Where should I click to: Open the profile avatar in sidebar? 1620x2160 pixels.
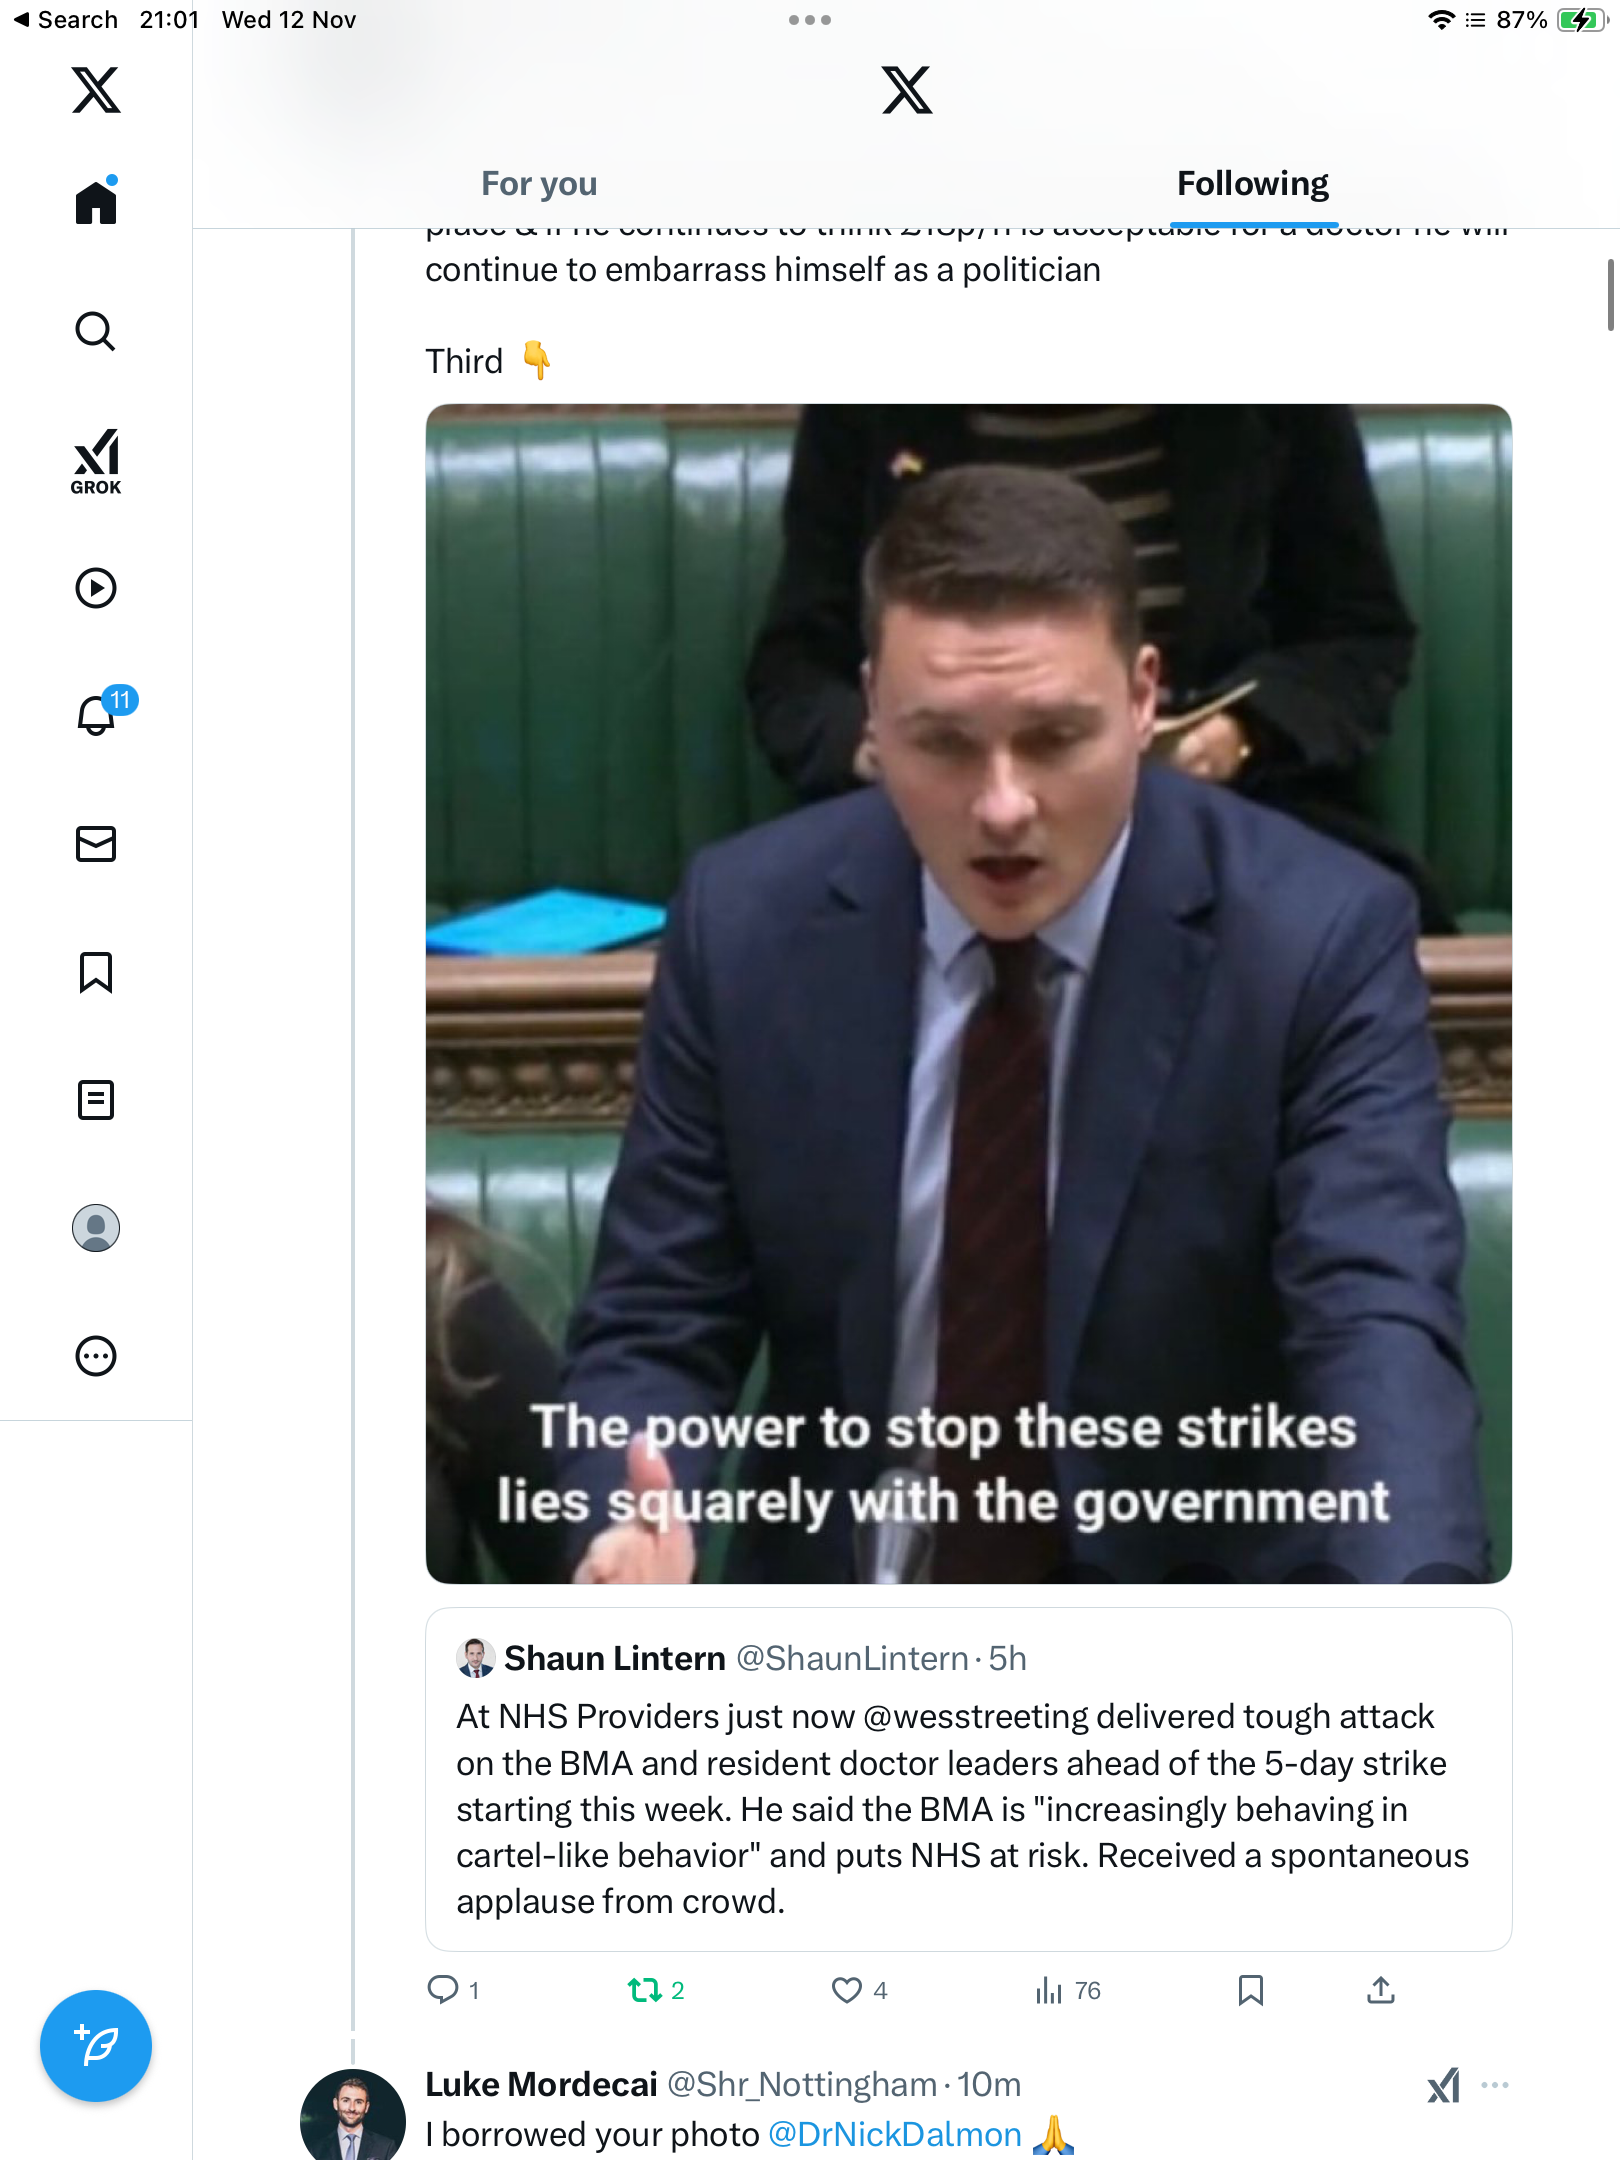[96, 1228]
